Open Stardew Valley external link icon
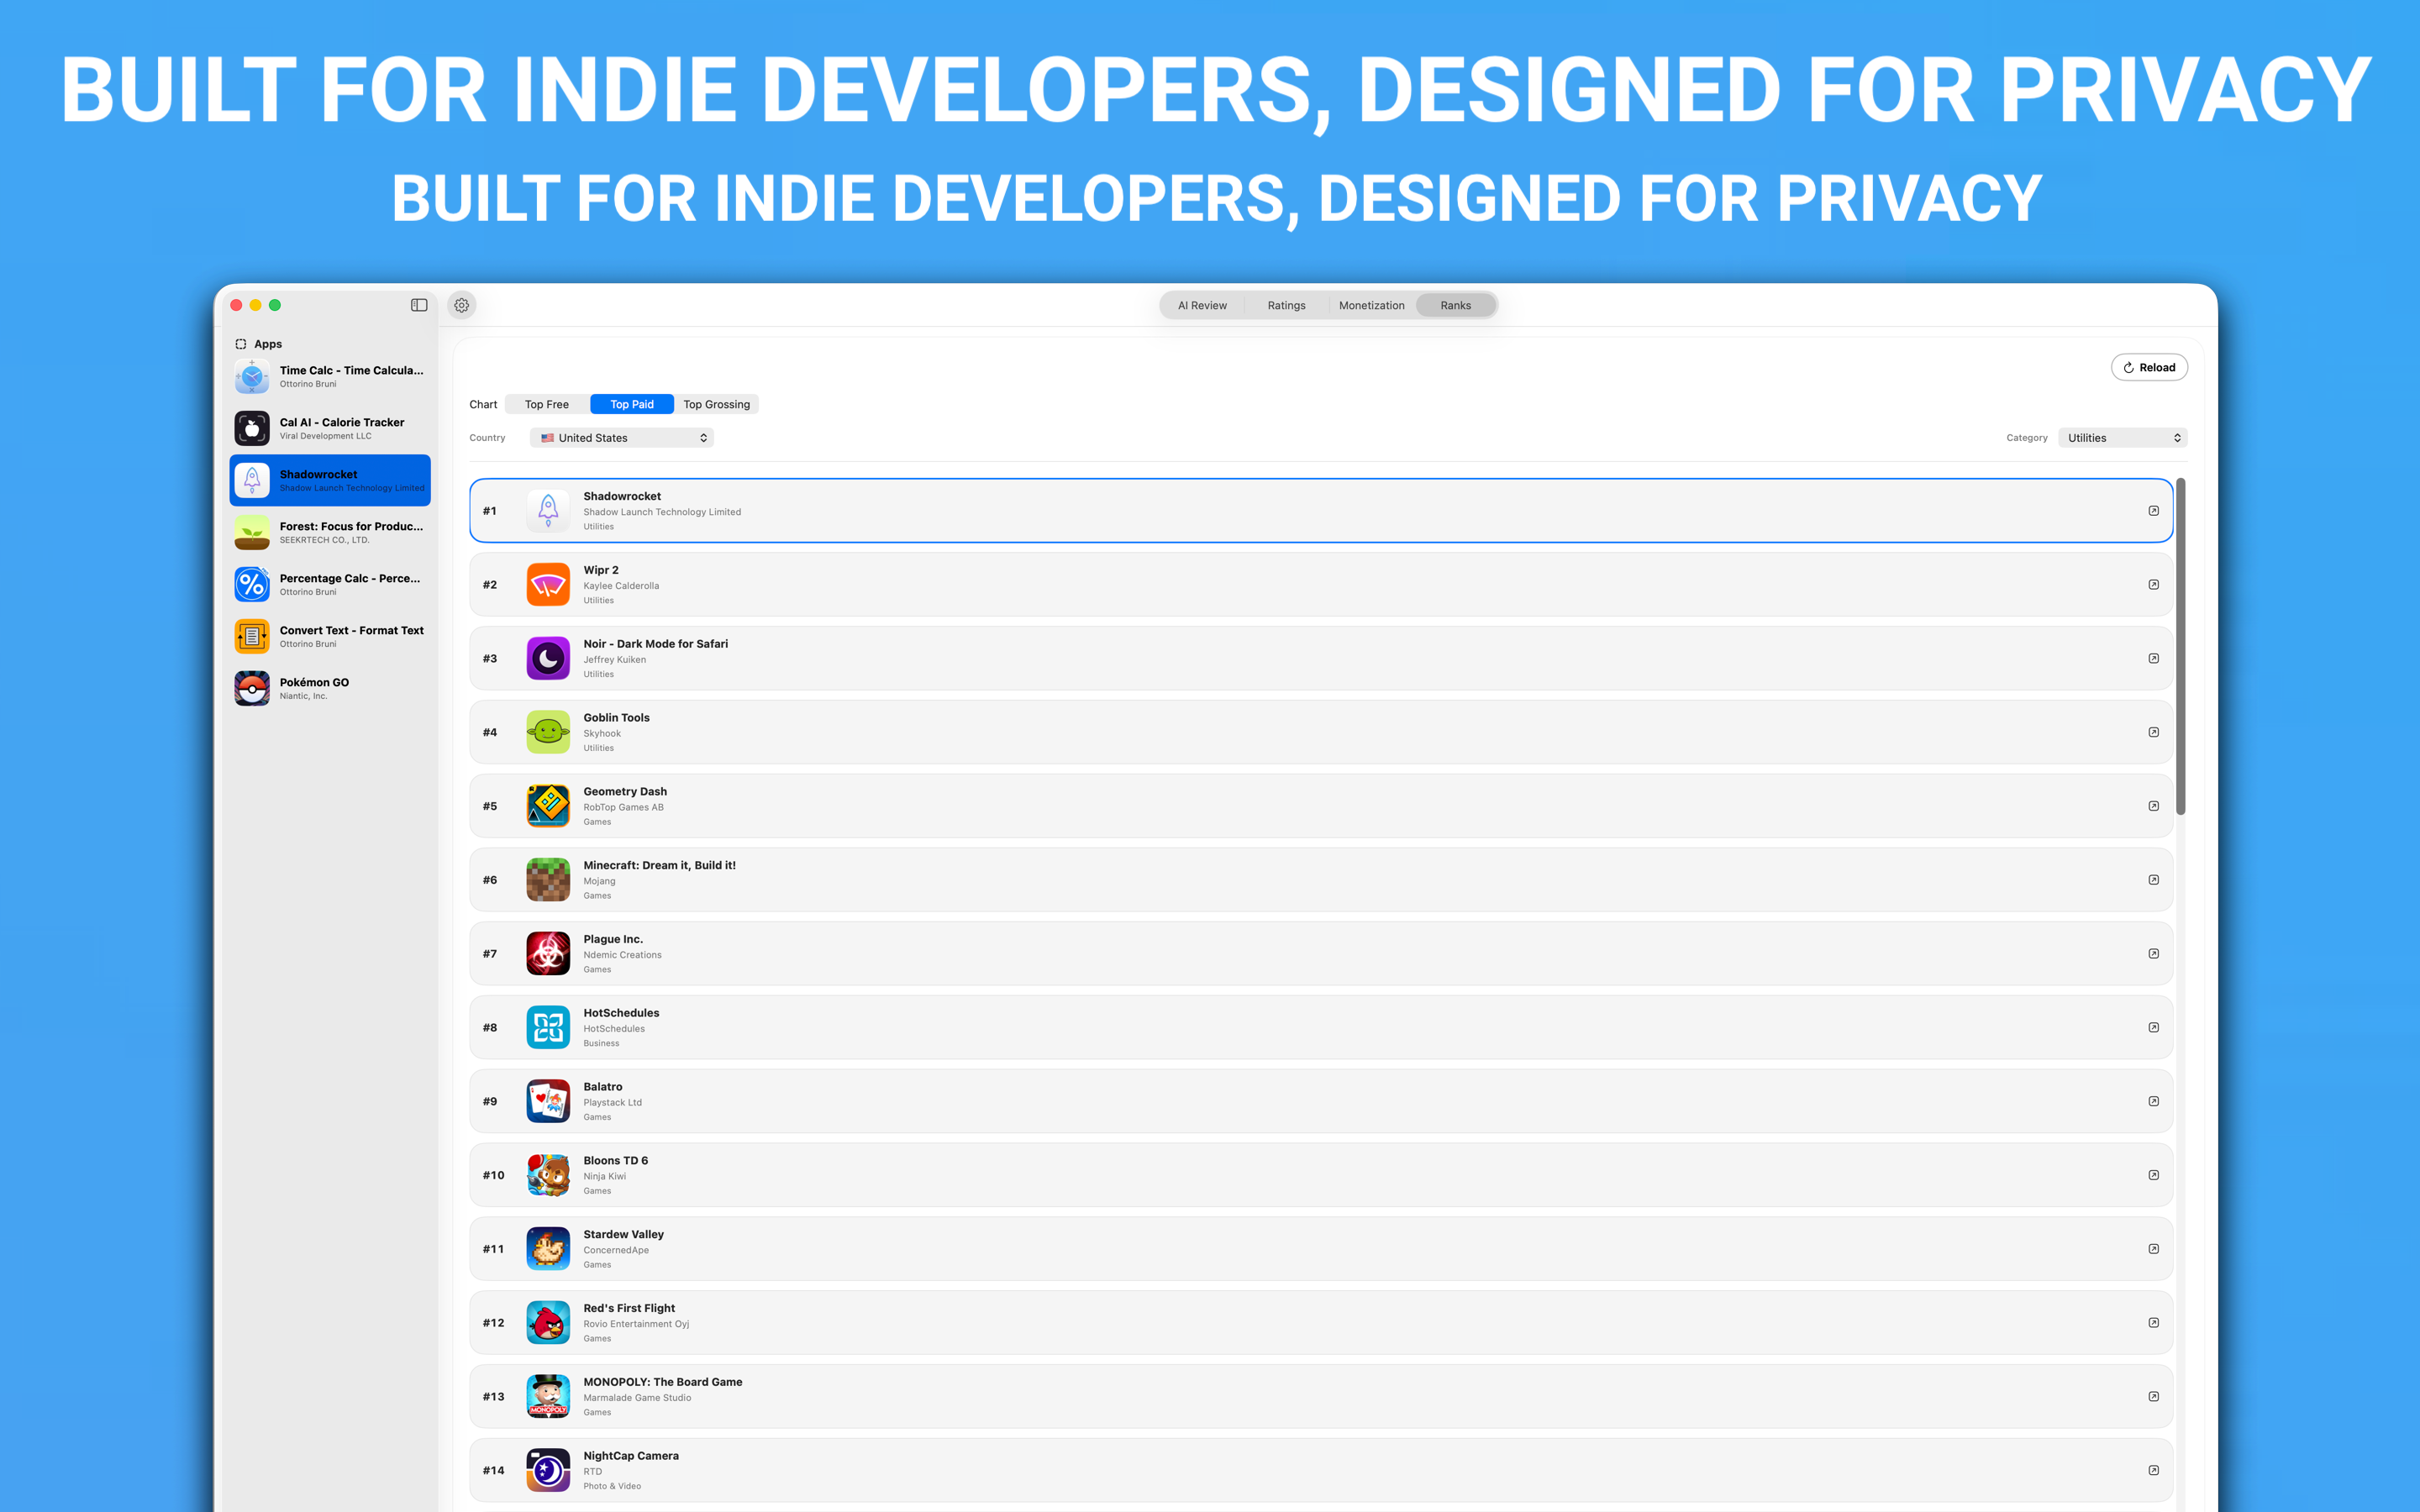Image resolution: width=2420 pixels, height=1512 pixels. pos(2153,1249)
